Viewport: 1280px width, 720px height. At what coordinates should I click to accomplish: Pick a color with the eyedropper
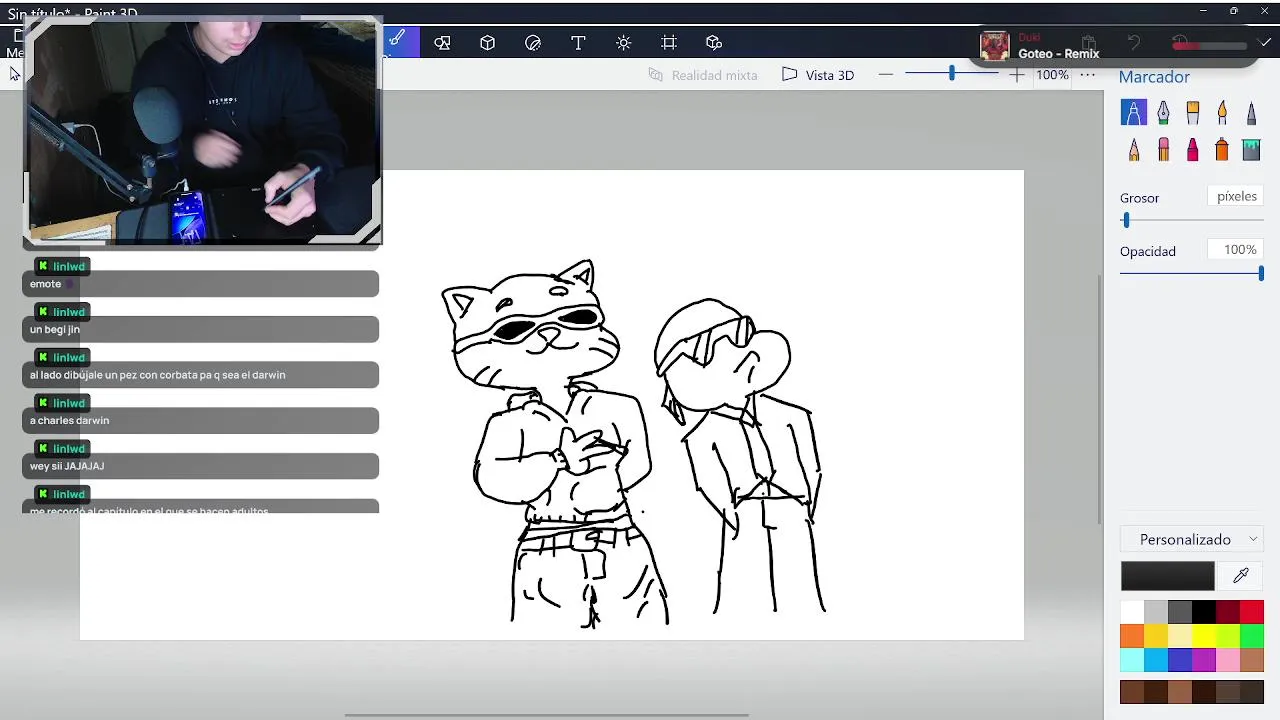(x=1241, y=576)
